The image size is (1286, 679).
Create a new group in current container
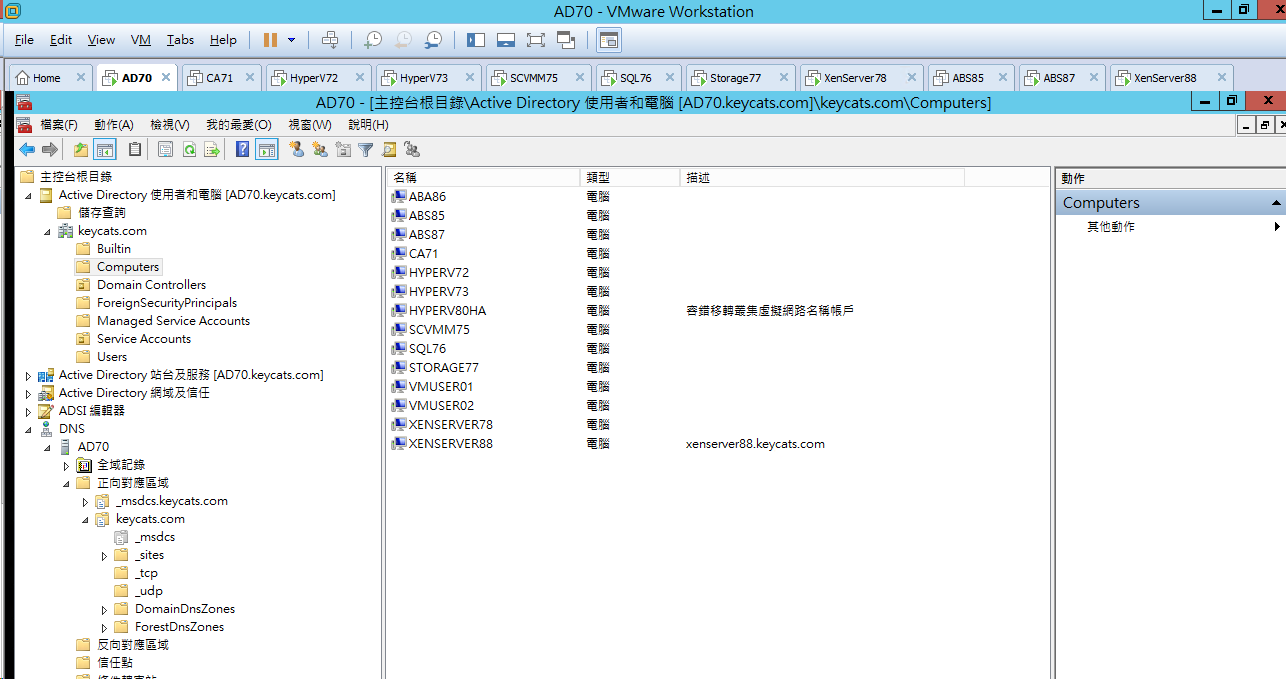[320, 150]
